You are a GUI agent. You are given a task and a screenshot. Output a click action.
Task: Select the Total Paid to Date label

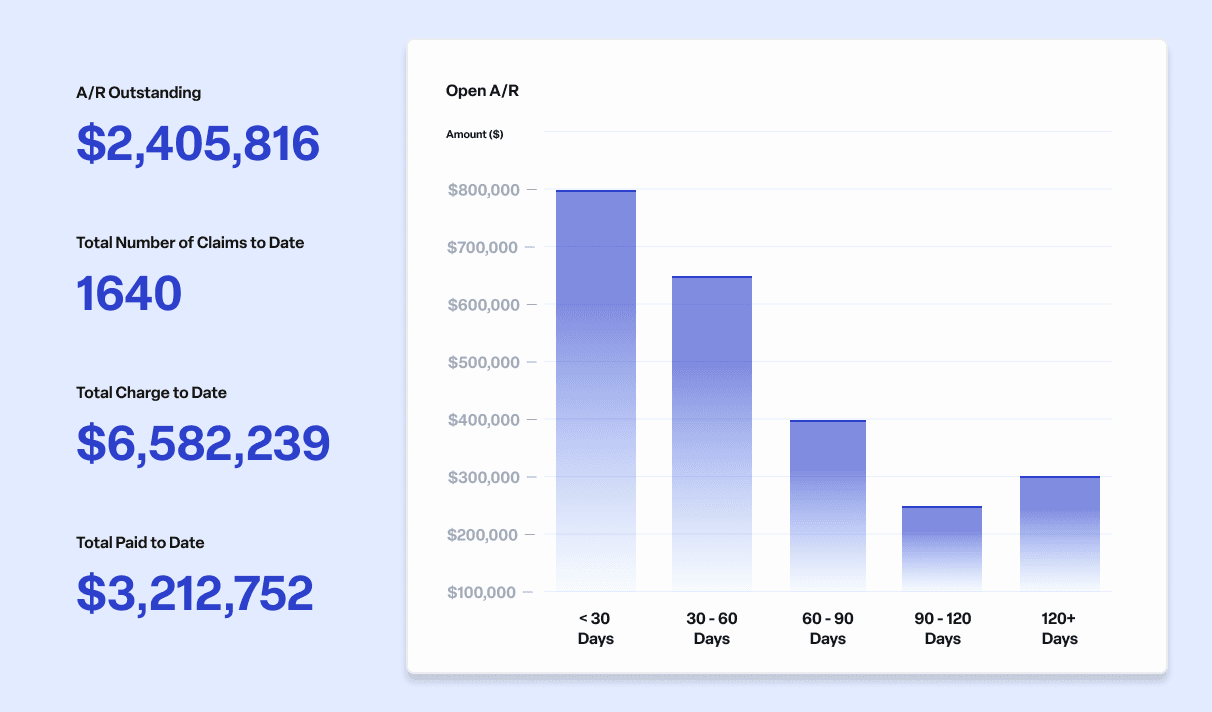tap(140, 543)
